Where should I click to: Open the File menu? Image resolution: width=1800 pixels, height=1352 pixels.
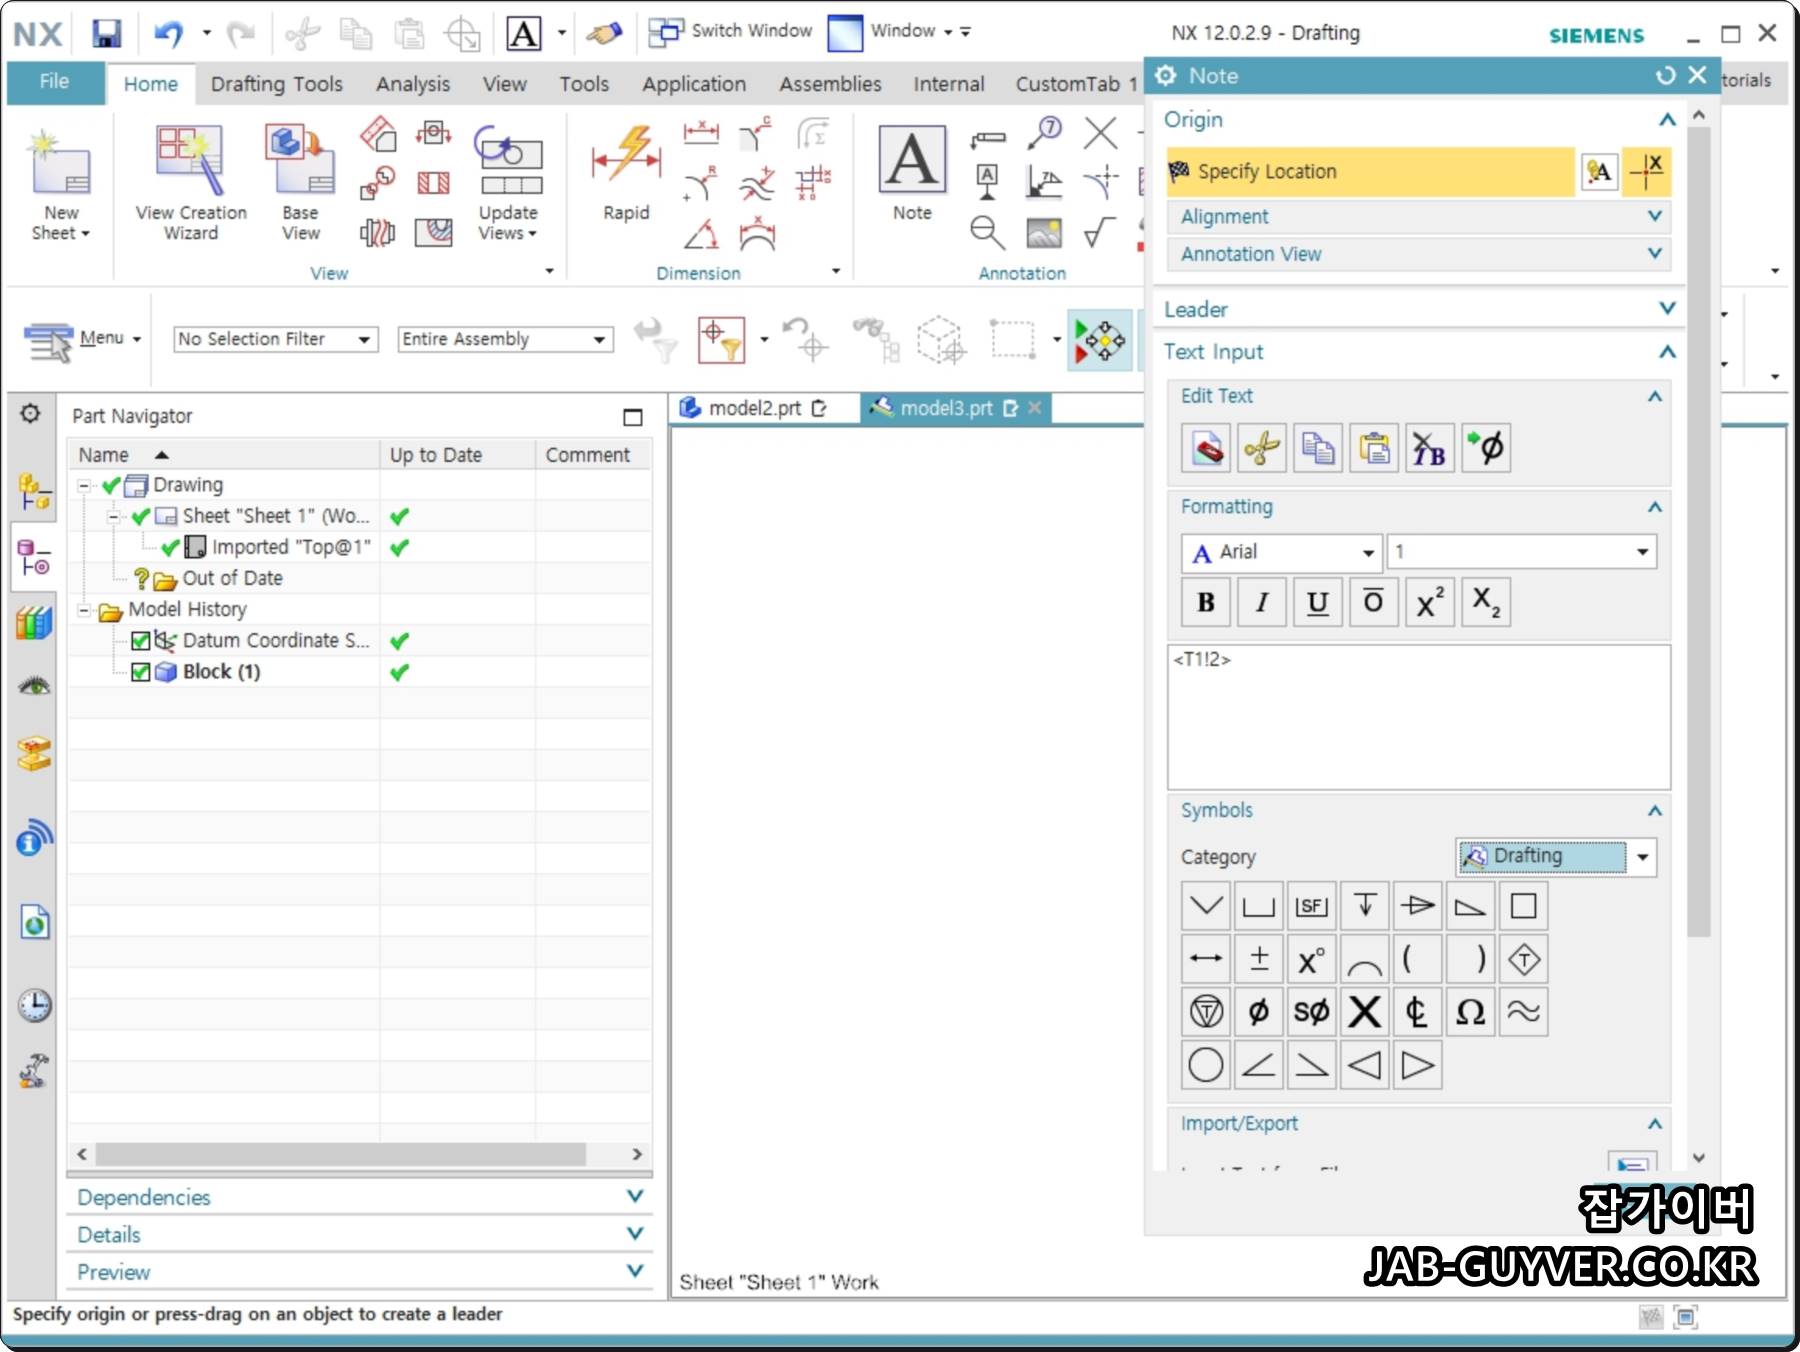tap(55, 82)
